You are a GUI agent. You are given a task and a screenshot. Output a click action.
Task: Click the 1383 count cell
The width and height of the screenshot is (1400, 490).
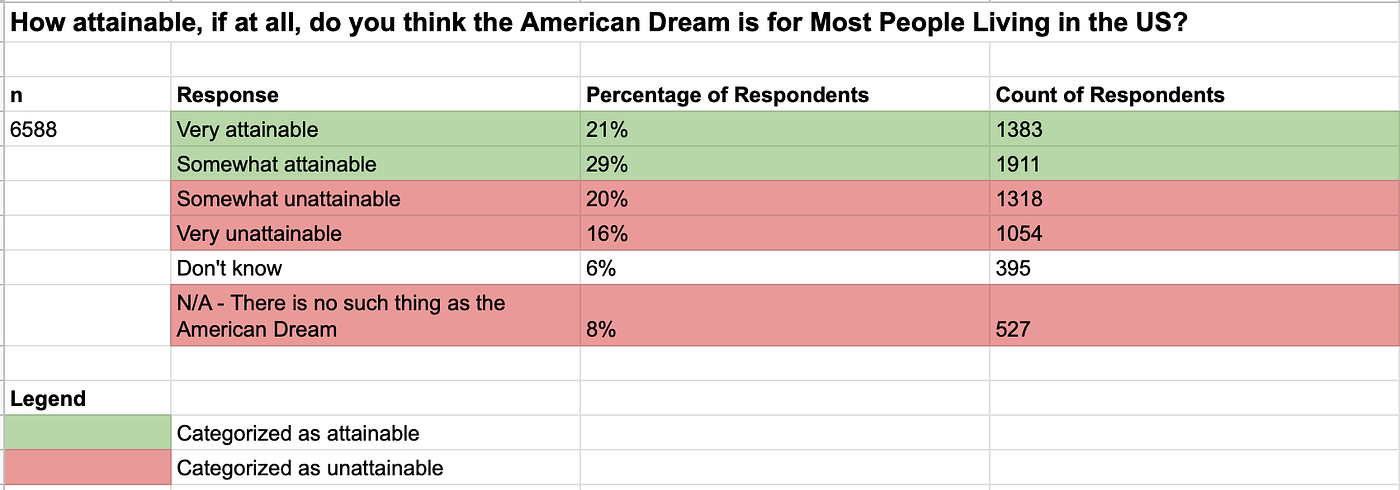1195,129
